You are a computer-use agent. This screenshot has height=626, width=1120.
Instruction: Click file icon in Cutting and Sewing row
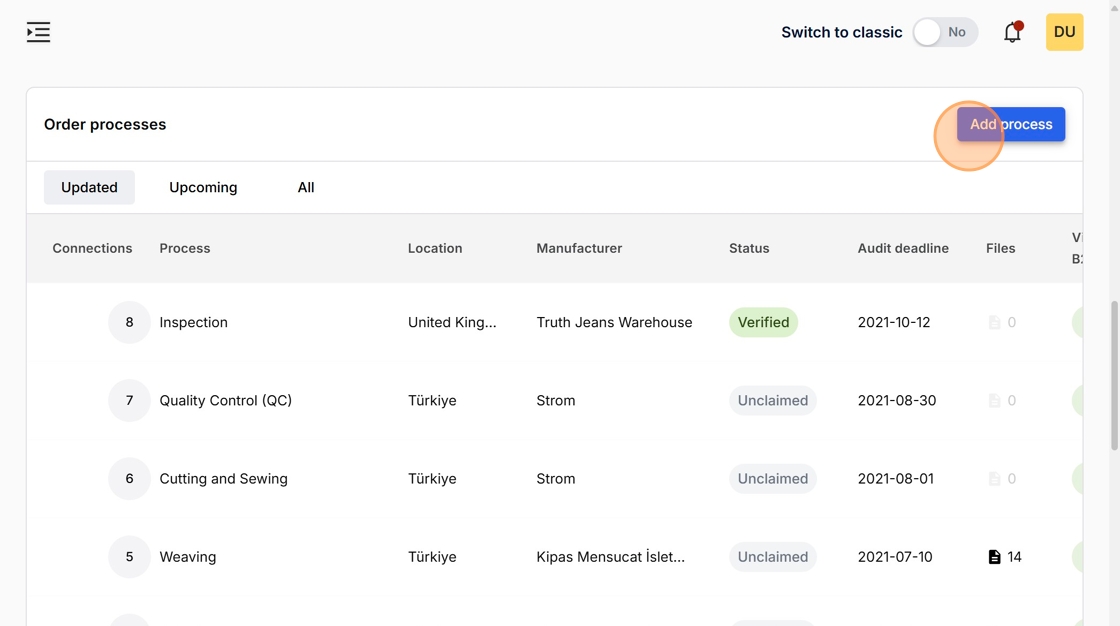(994, 479)
